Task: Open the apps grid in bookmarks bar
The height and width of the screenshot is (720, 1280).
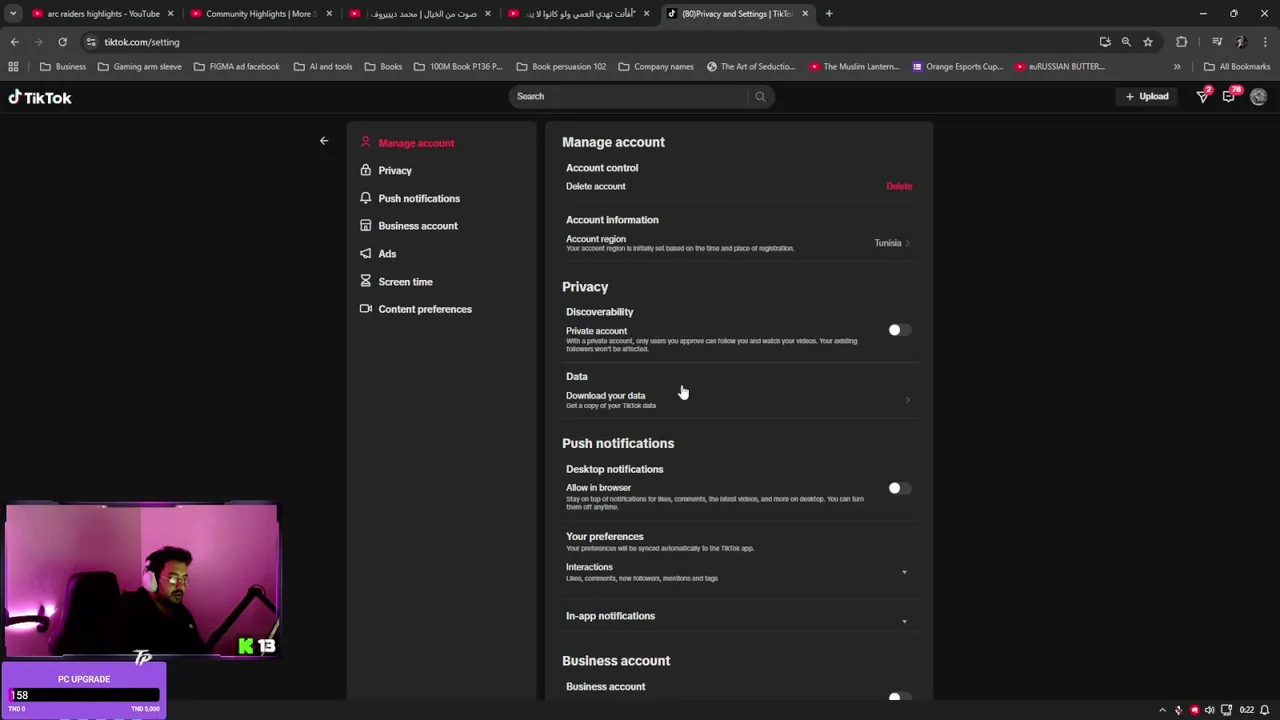Action: [13, 67]
